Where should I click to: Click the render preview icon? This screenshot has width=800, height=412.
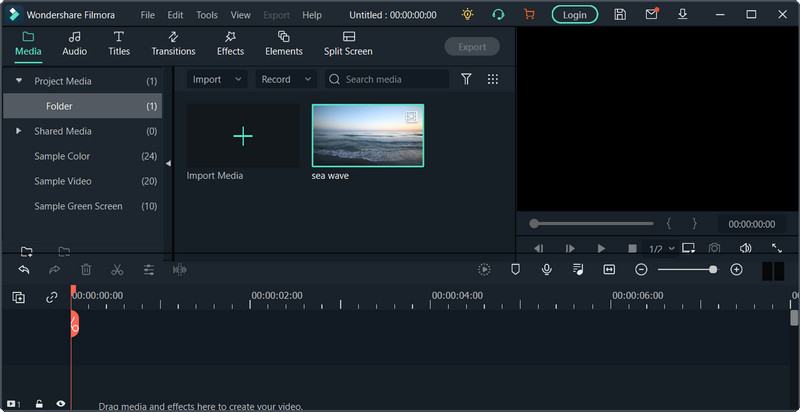[484, 269]
